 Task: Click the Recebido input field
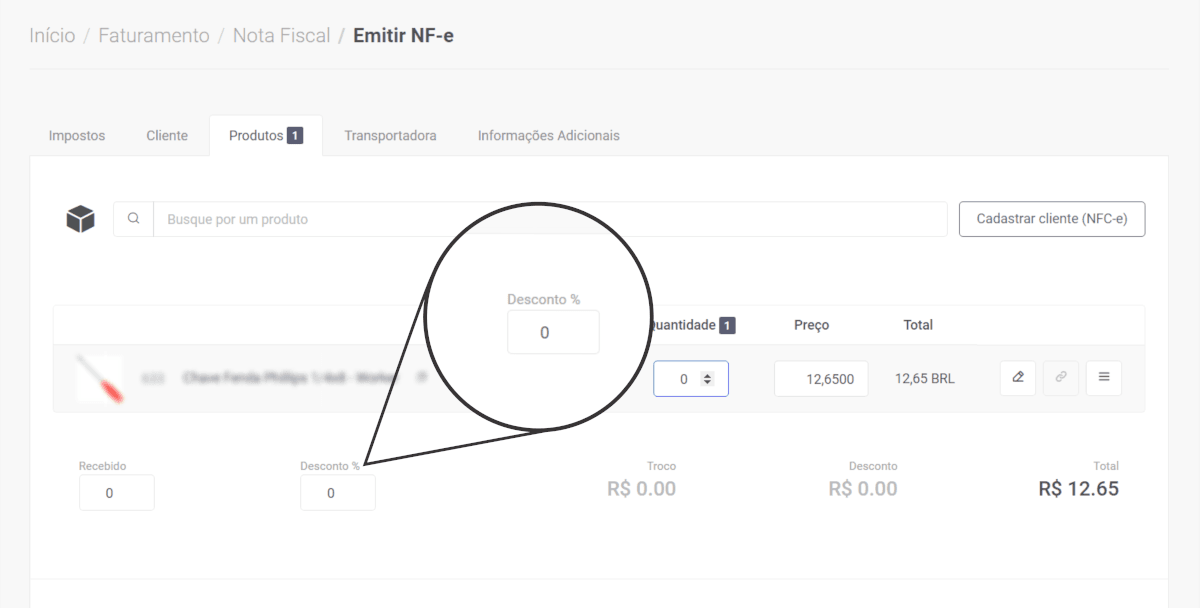[x=117, y=493]
